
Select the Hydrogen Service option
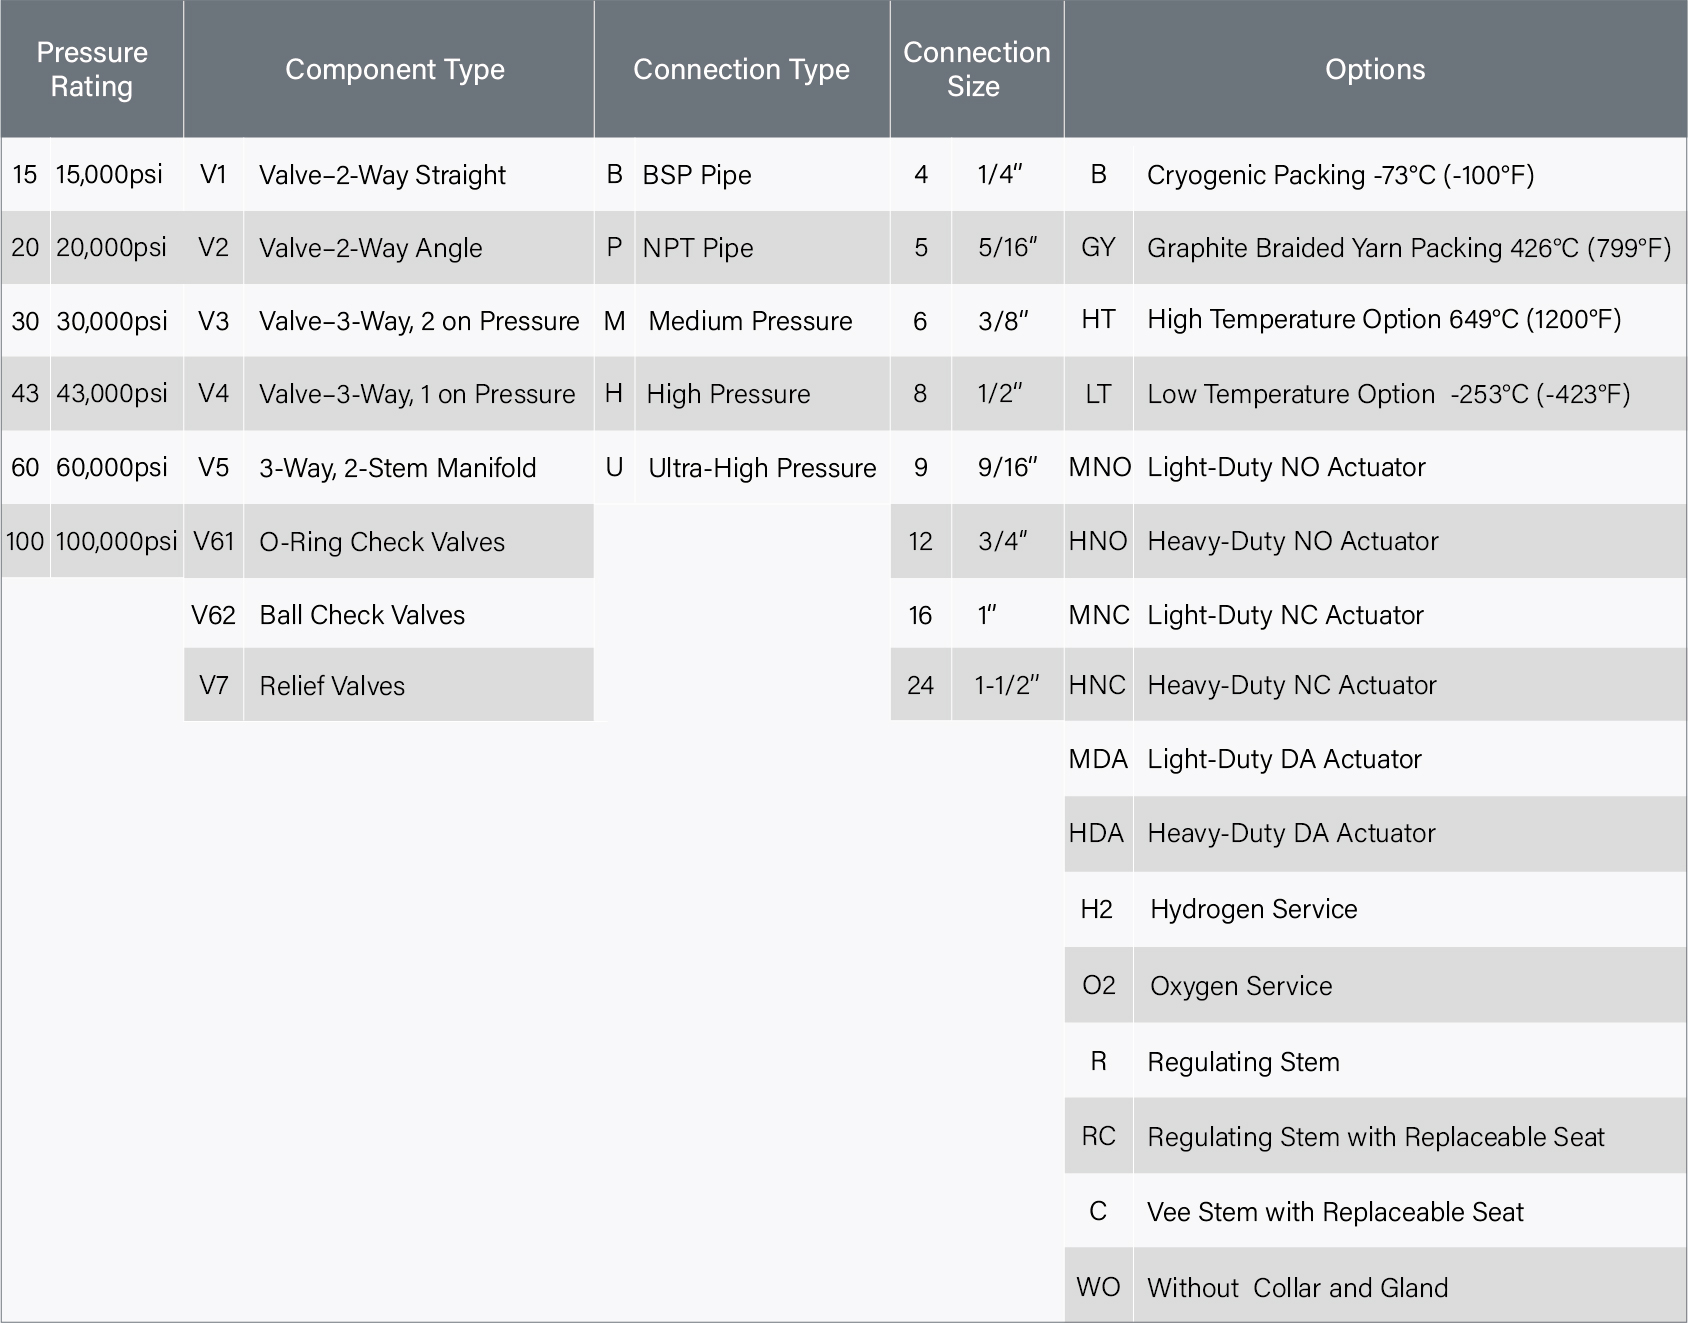point(1253,909)
